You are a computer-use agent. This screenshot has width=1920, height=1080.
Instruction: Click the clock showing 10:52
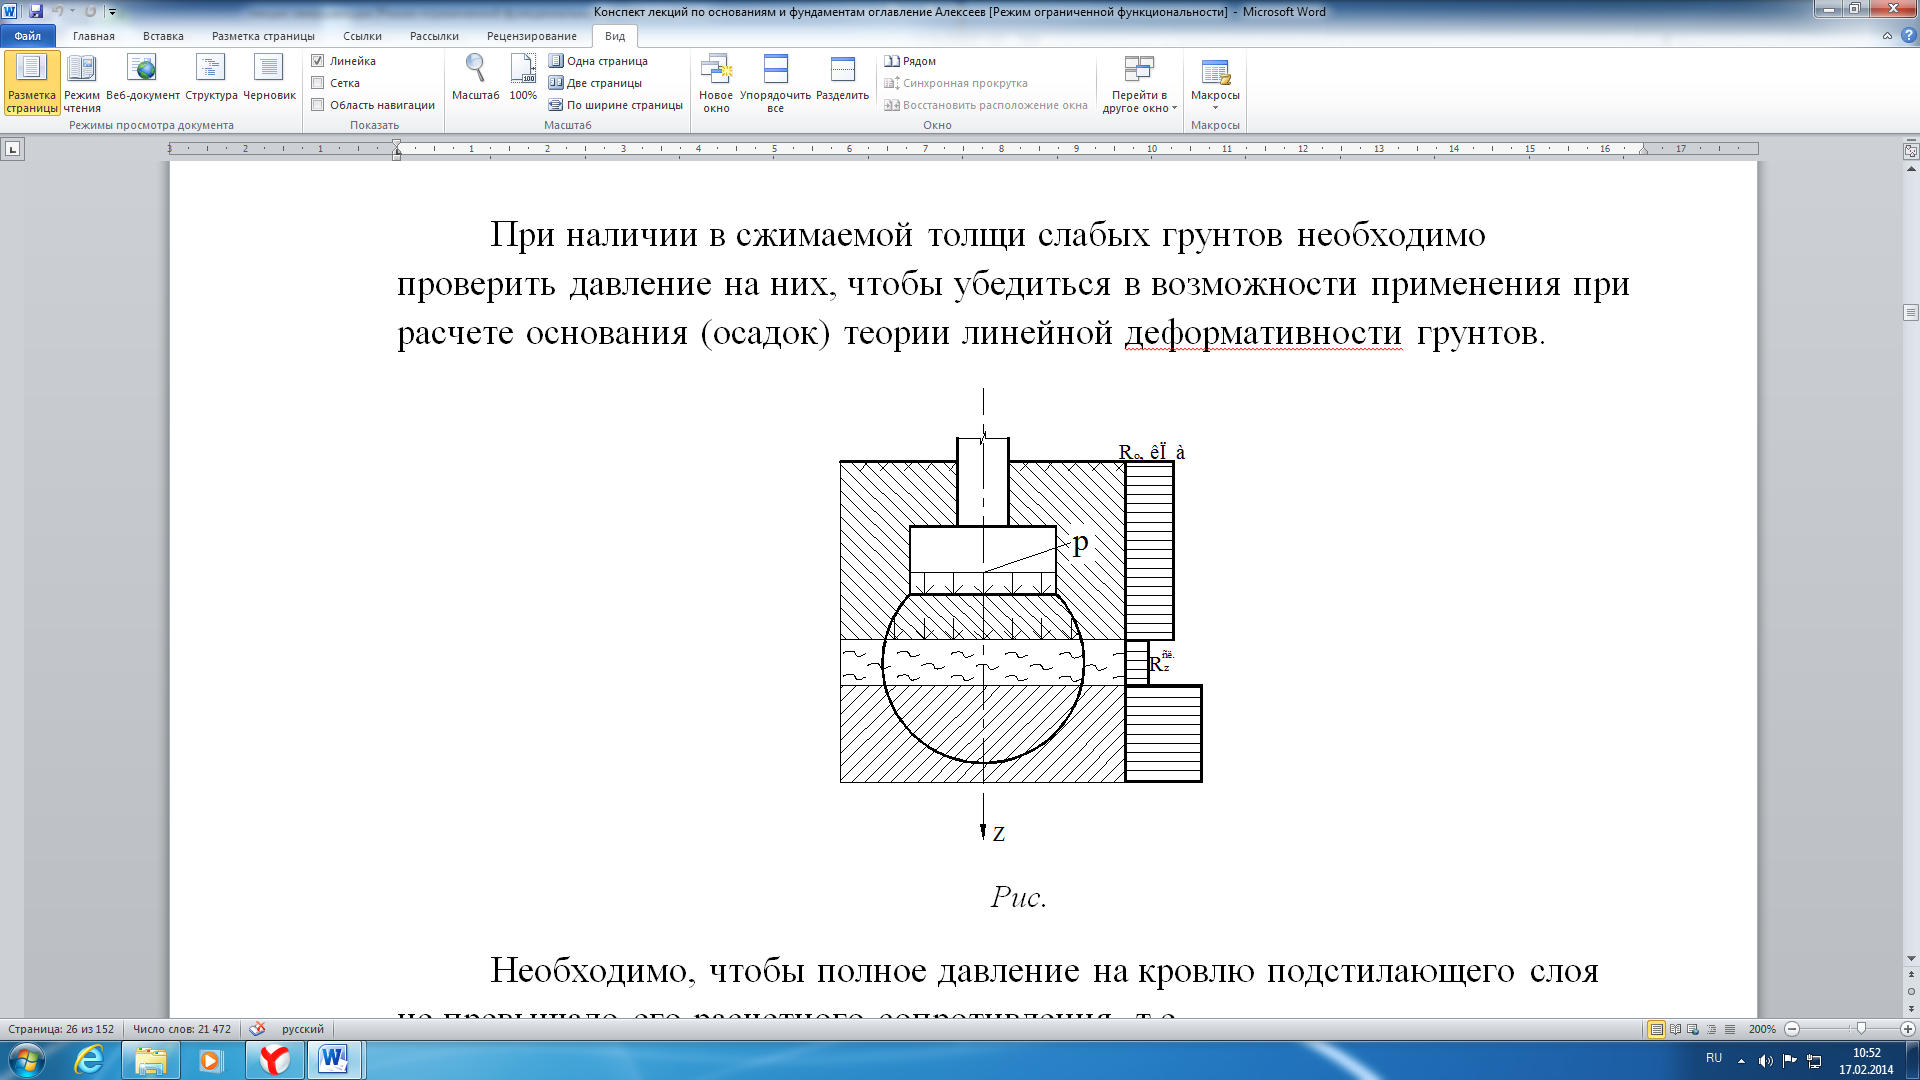[x=1865, y=1061]
